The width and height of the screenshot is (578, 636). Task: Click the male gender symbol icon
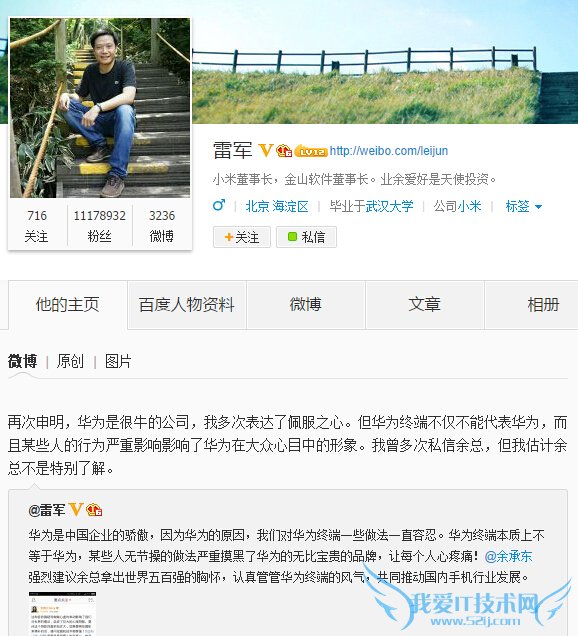[x=219, y=205]
